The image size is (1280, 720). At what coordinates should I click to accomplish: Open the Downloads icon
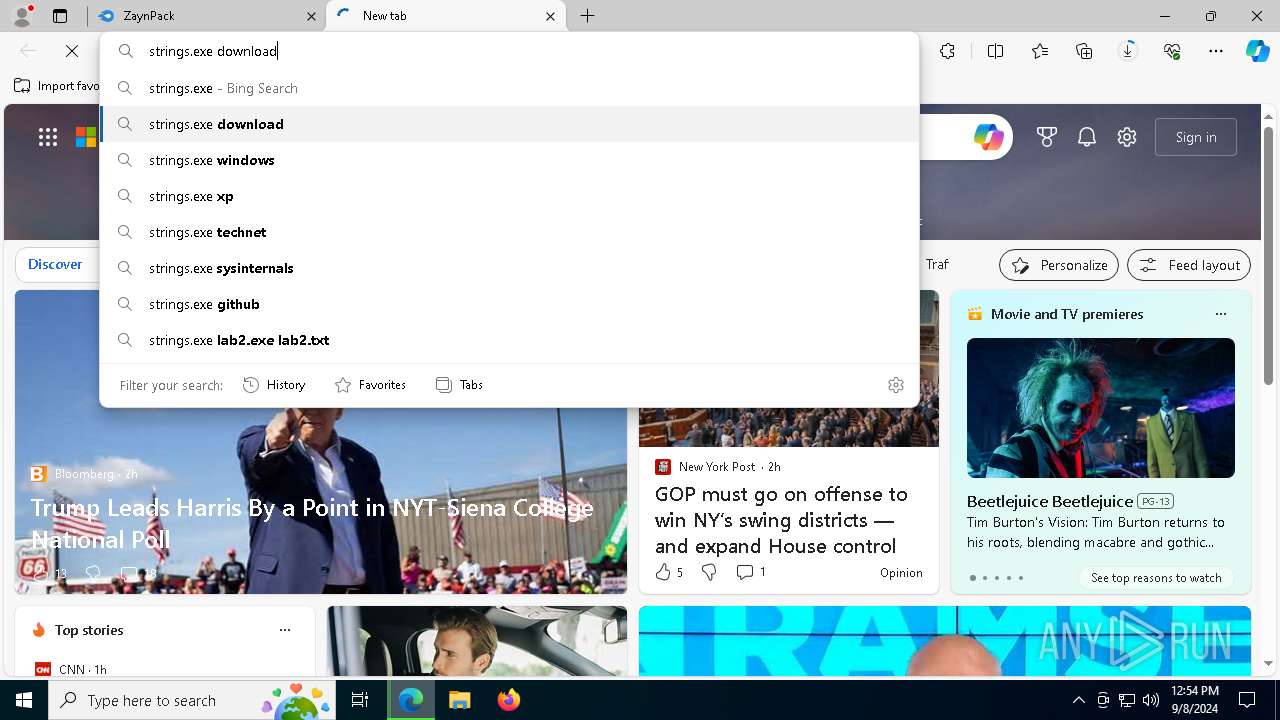[1128, 51]
